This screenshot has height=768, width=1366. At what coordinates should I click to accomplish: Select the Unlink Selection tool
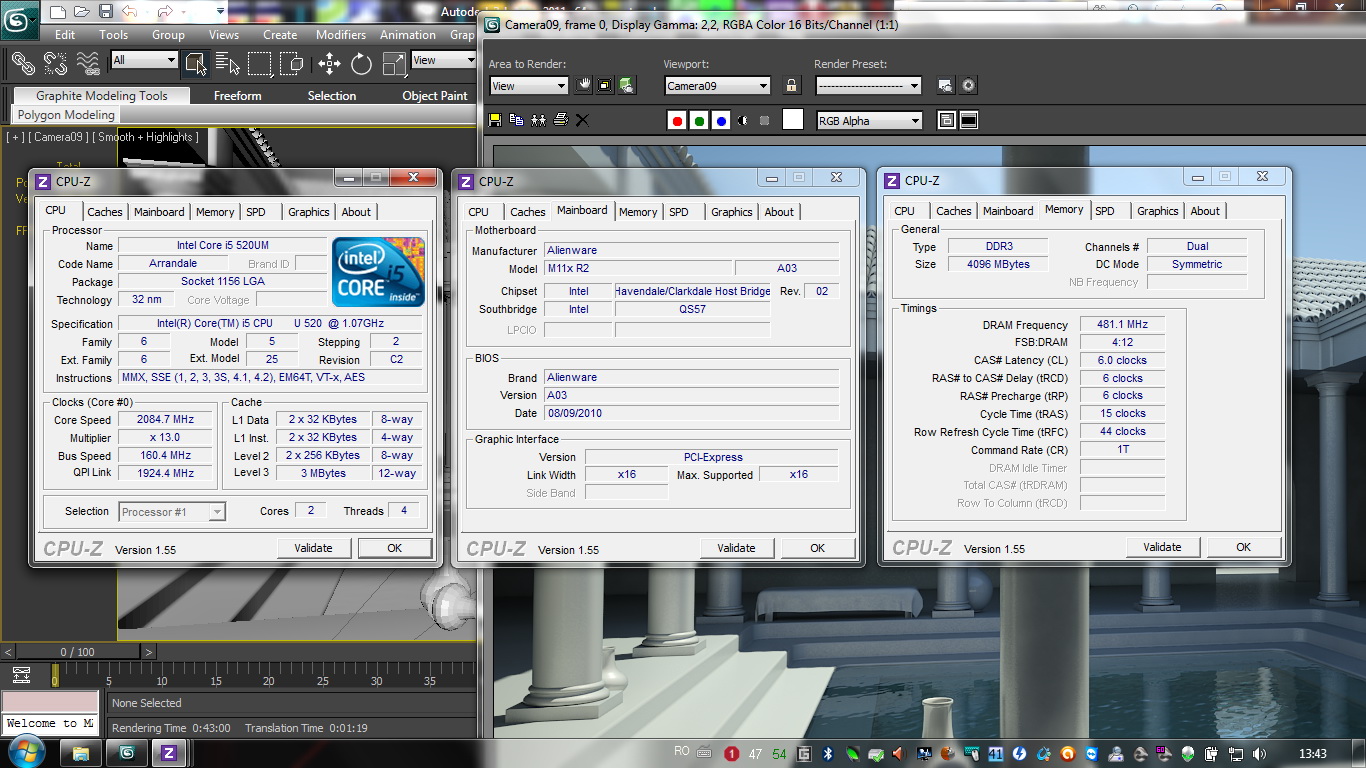pos(56,63)
